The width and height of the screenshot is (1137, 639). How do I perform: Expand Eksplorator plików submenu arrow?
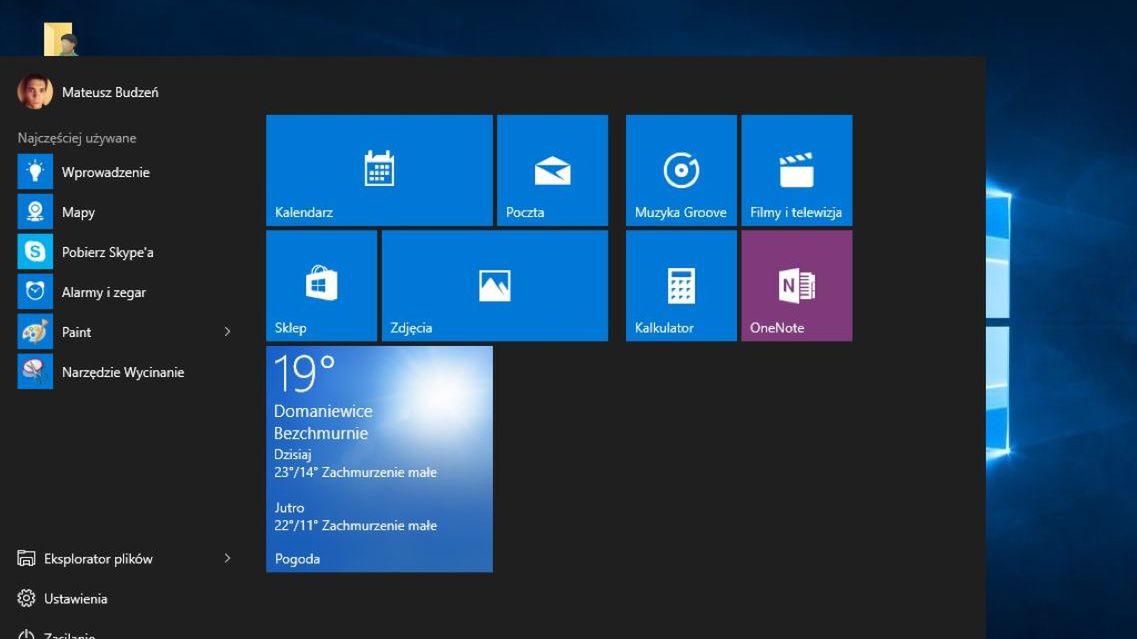tap(227, 558)
